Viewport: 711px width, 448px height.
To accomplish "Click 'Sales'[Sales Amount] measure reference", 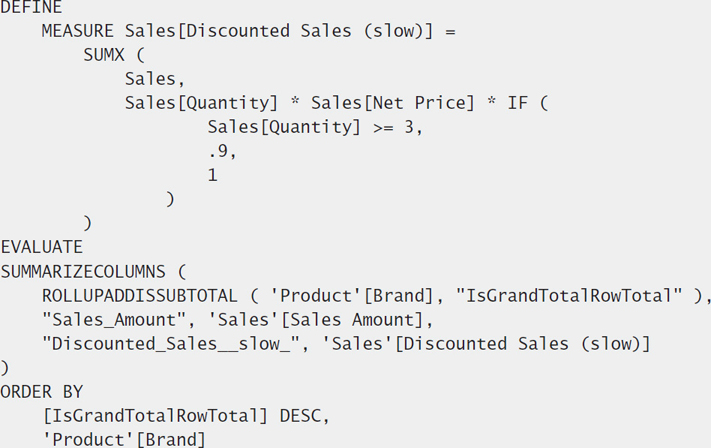I will [316, 320].
